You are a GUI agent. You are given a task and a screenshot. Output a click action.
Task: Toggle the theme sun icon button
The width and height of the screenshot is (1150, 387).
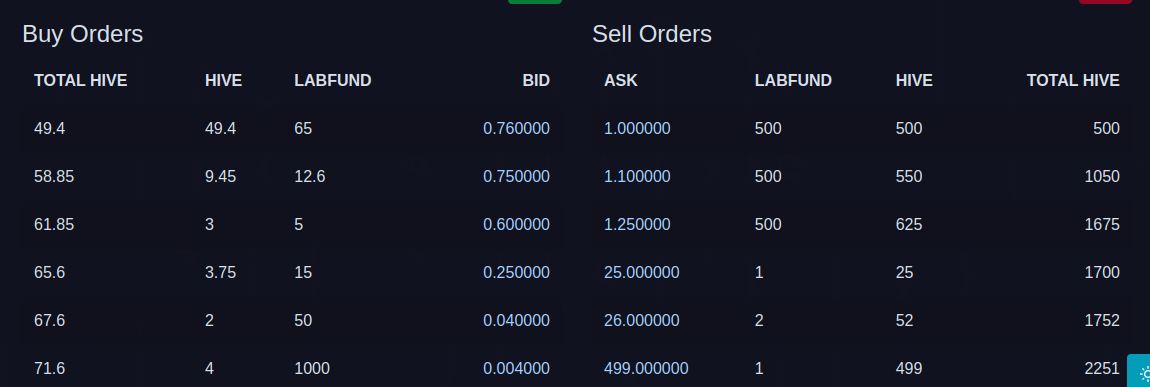pos(1139,372)
